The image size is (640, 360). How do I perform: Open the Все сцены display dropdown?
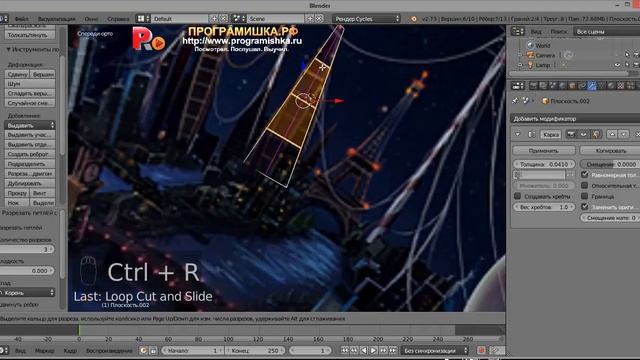(x=607, y=31)
